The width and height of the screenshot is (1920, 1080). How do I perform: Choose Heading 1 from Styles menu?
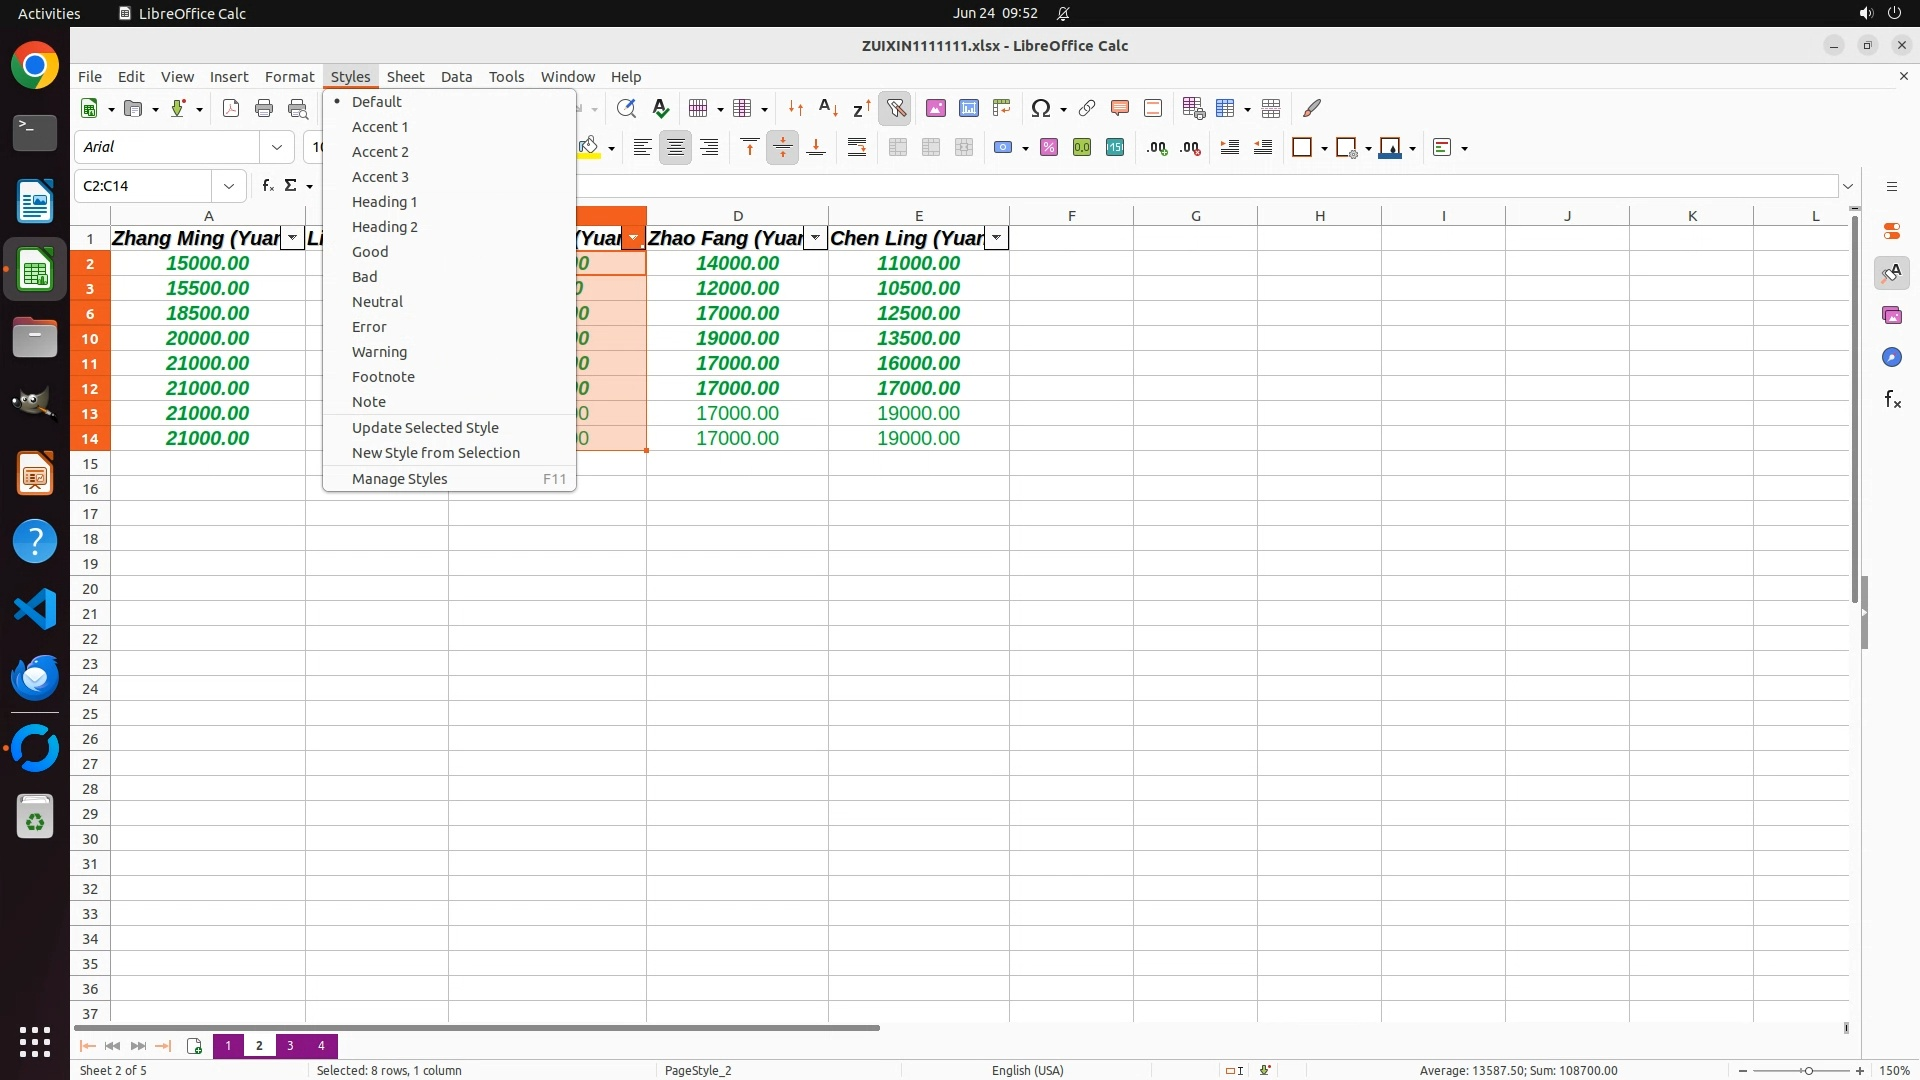click(x=384, y=202)
